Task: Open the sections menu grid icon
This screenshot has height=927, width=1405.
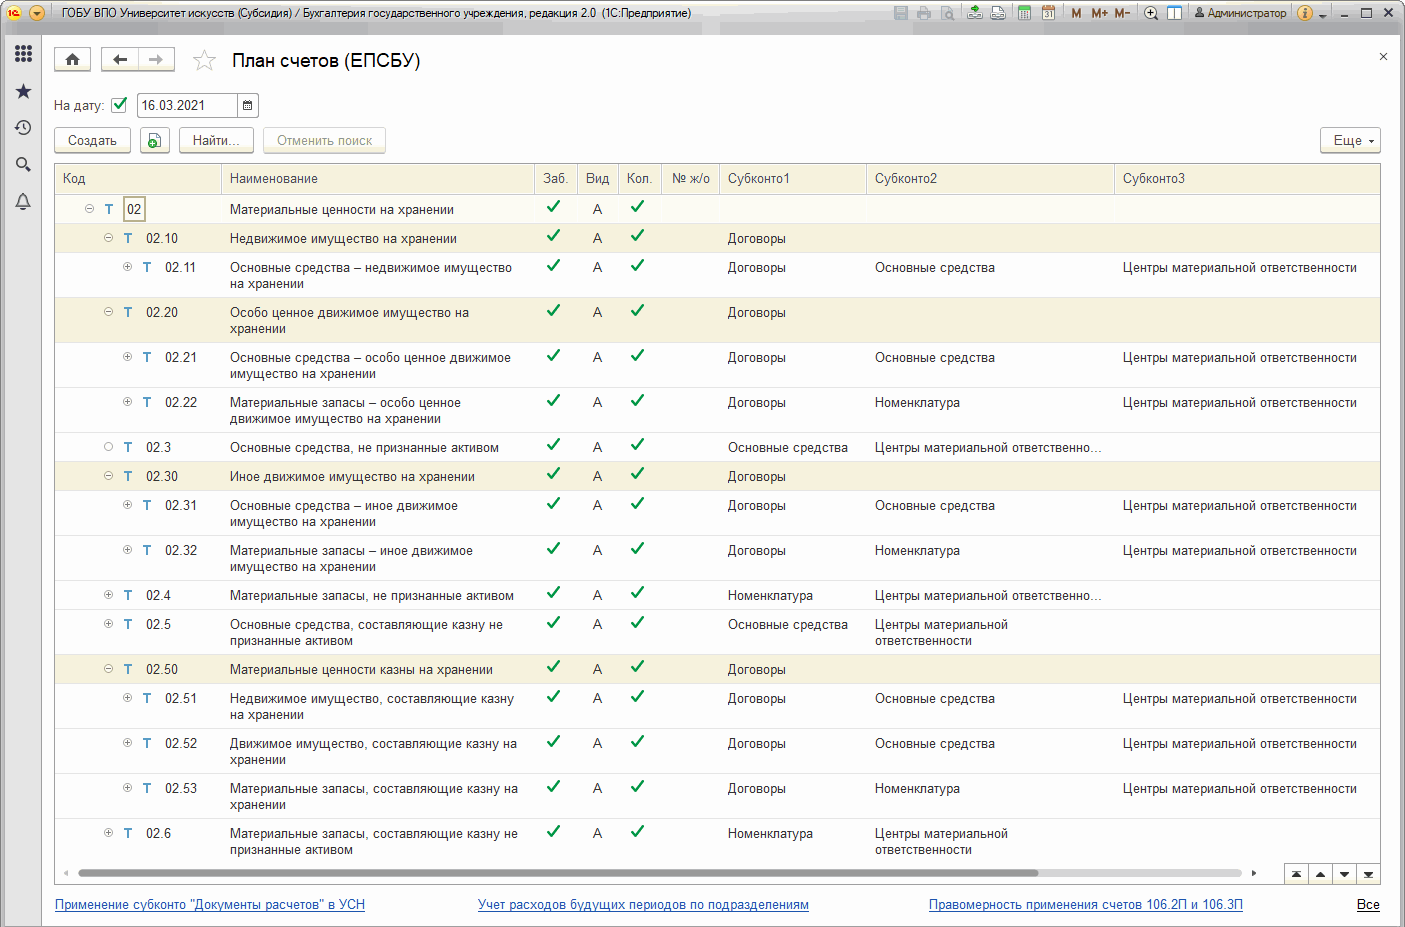Action: tap(23, 54)
